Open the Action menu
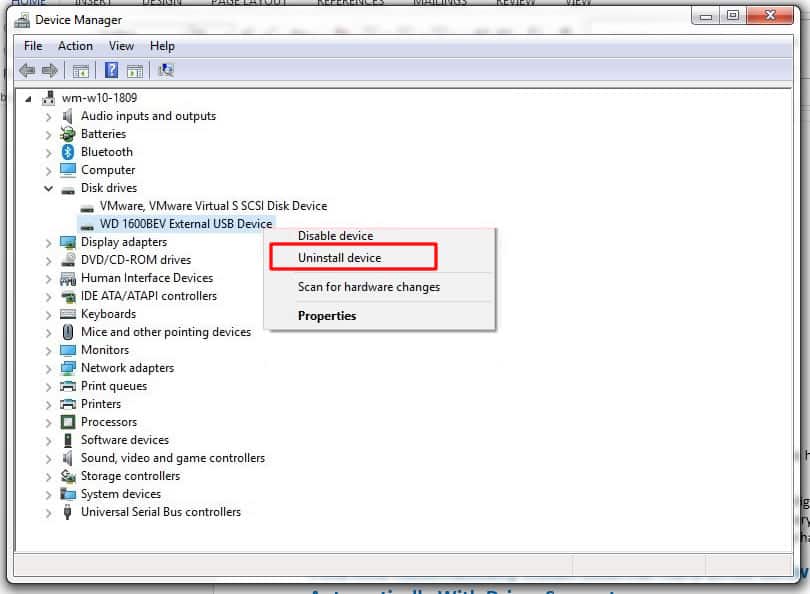Screen dimensions: 810x594 click(x=75, y=46)
